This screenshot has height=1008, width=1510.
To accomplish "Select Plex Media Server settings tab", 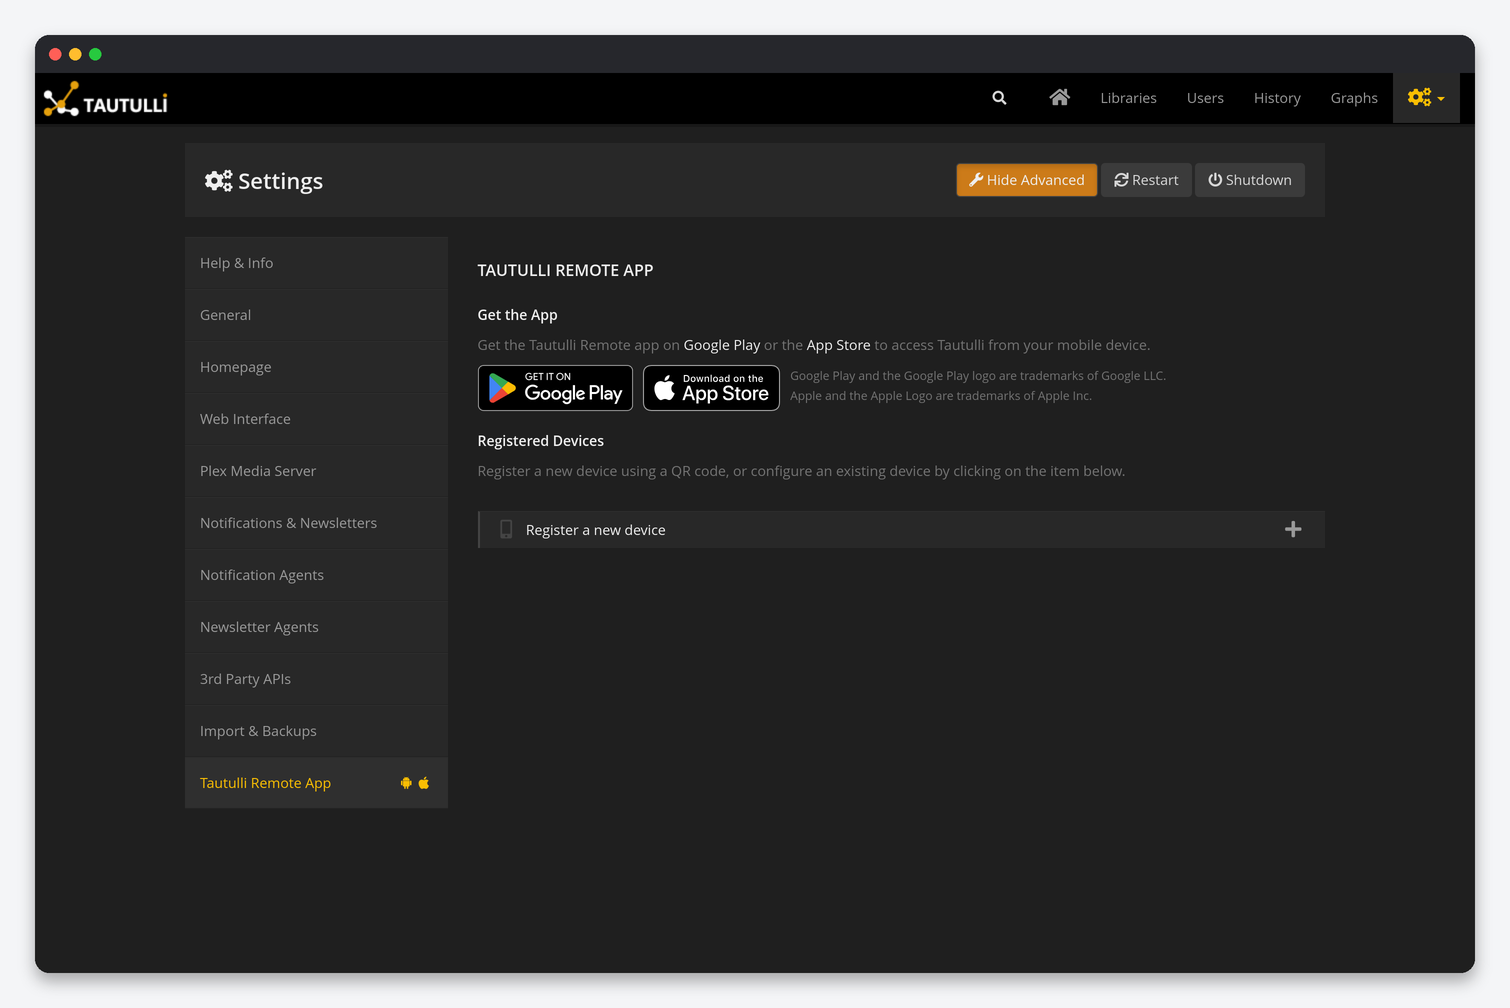I will (316, 471).
